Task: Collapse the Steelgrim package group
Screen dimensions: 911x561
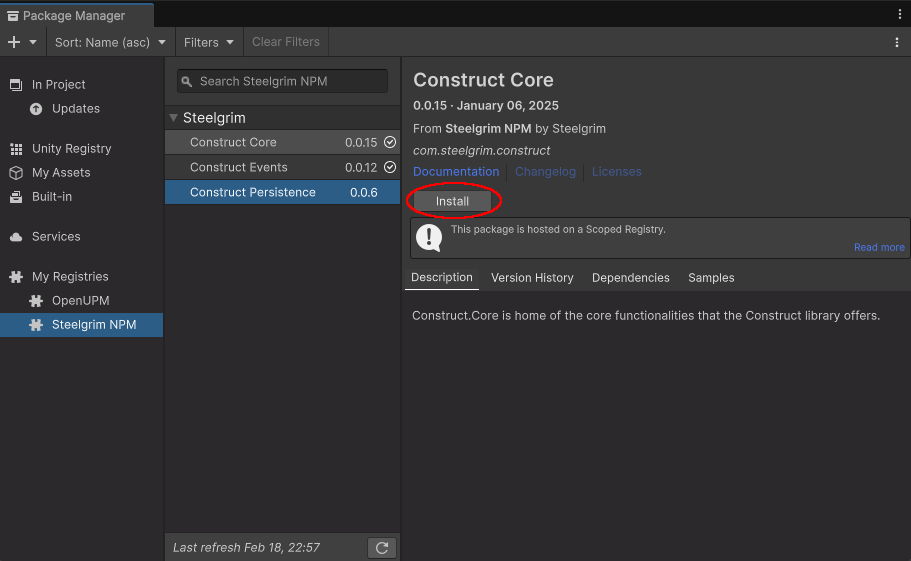Action: point(174,118)
